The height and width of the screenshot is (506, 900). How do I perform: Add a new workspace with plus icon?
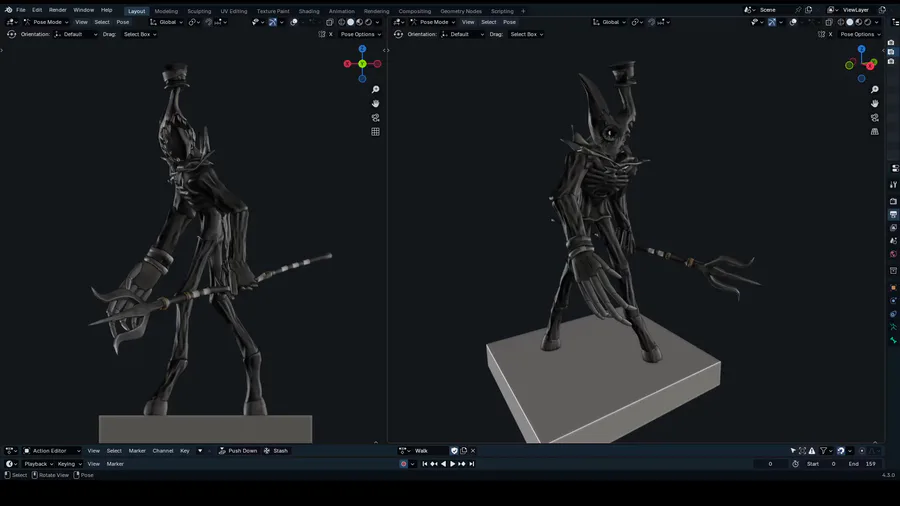click(523, 11)
